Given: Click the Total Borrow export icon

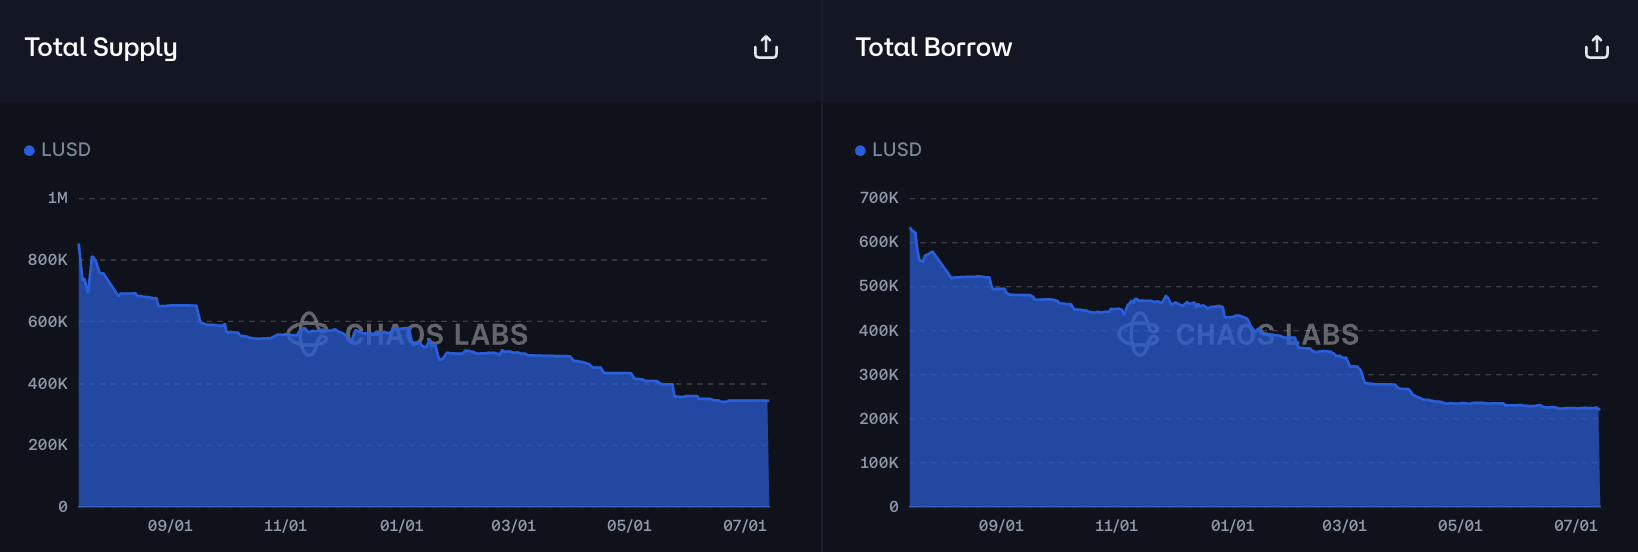Looking at the screenshot, I should coord(1596,47).
